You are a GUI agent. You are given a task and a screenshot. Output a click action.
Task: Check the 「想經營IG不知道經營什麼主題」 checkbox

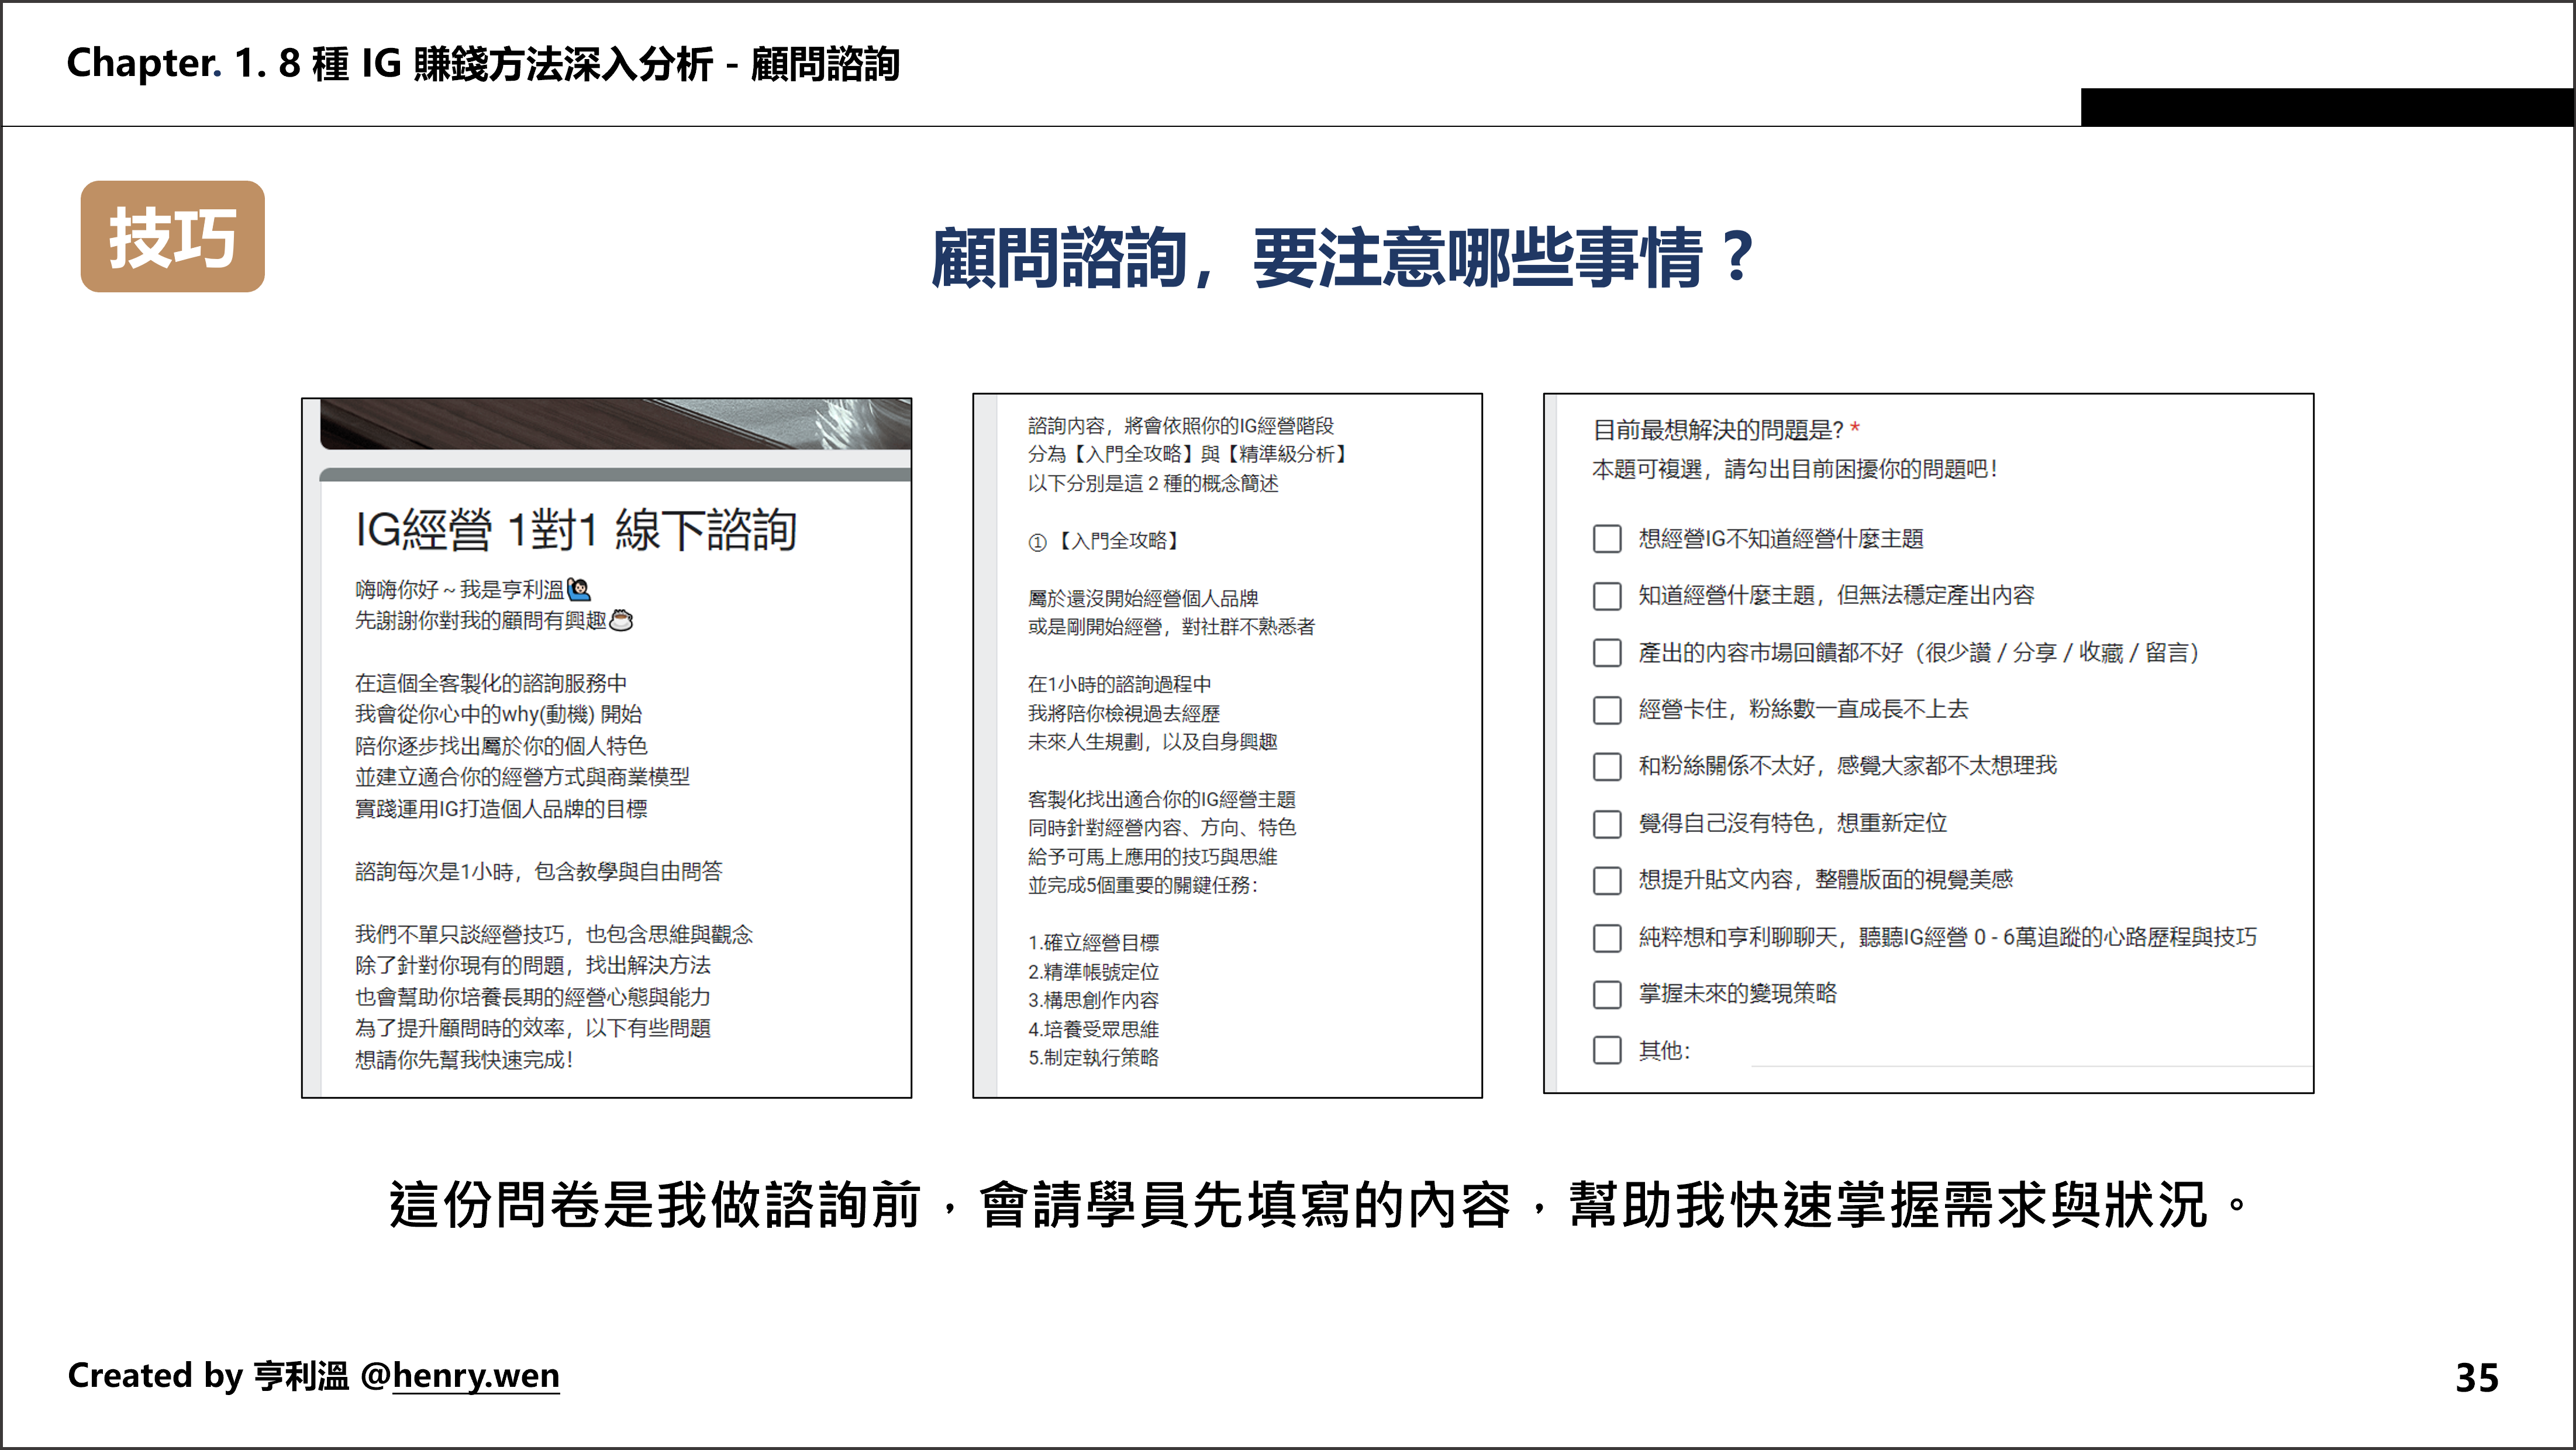[1608, 538]
